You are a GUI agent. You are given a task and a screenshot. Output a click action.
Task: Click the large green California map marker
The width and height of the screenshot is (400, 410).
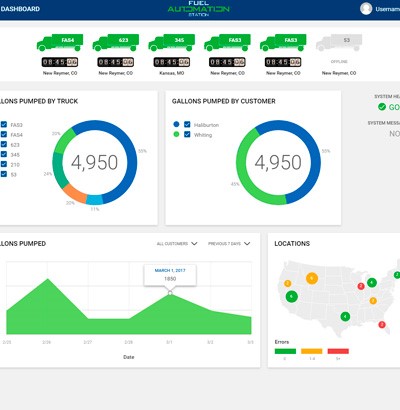291,296
